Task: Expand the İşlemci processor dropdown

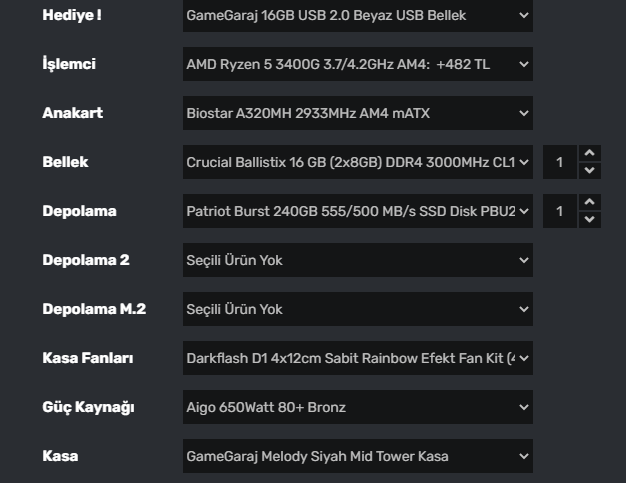Action: pos(357,65)
